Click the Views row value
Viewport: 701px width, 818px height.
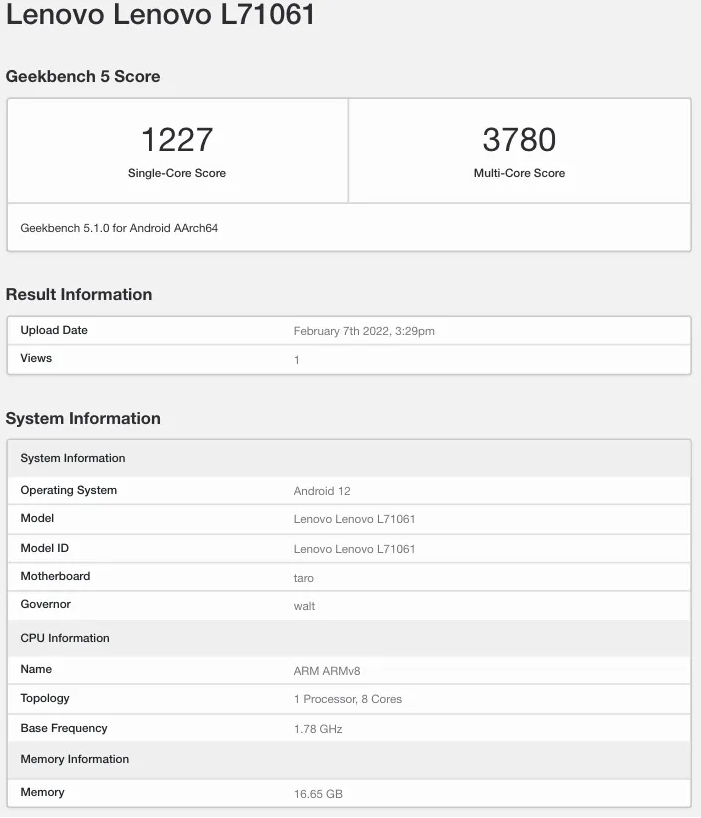[297, 360]
